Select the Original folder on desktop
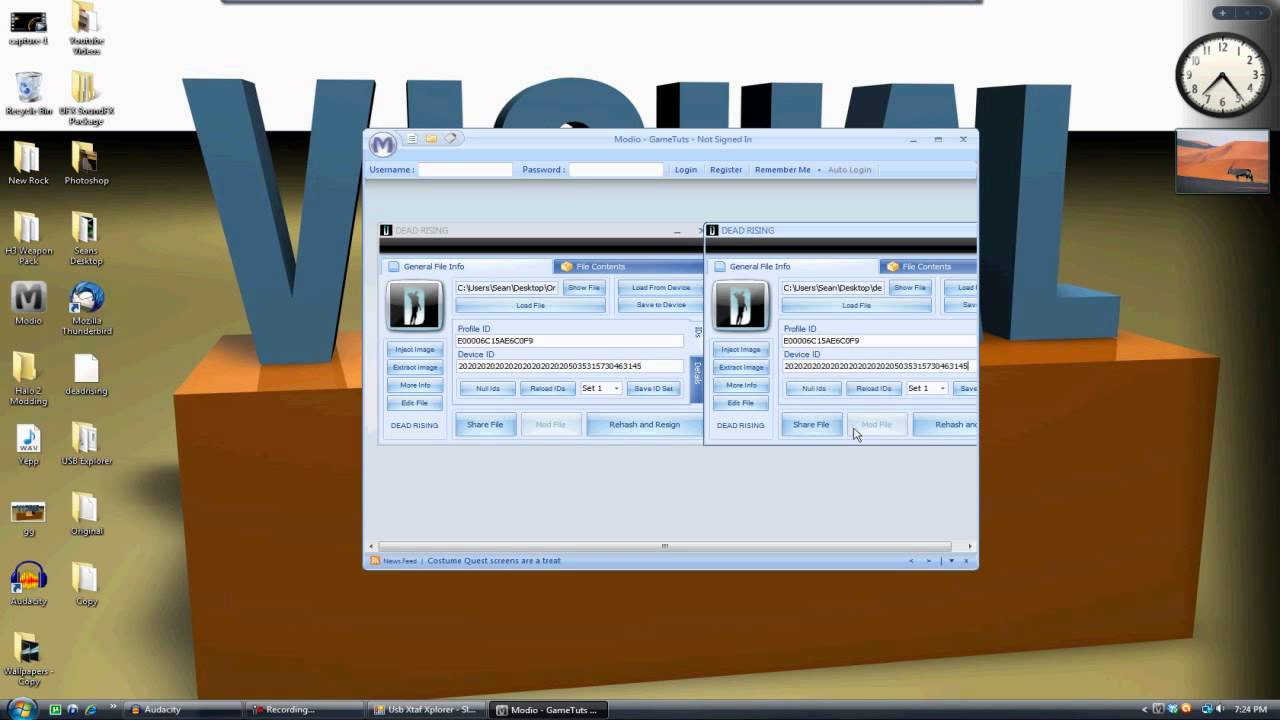 [x=86, y=514]
